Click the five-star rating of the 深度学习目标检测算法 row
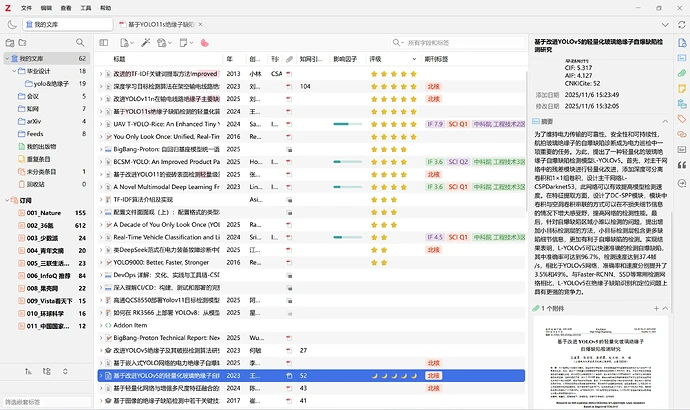Viewport: 690px width, 410px height. point(394,87)
